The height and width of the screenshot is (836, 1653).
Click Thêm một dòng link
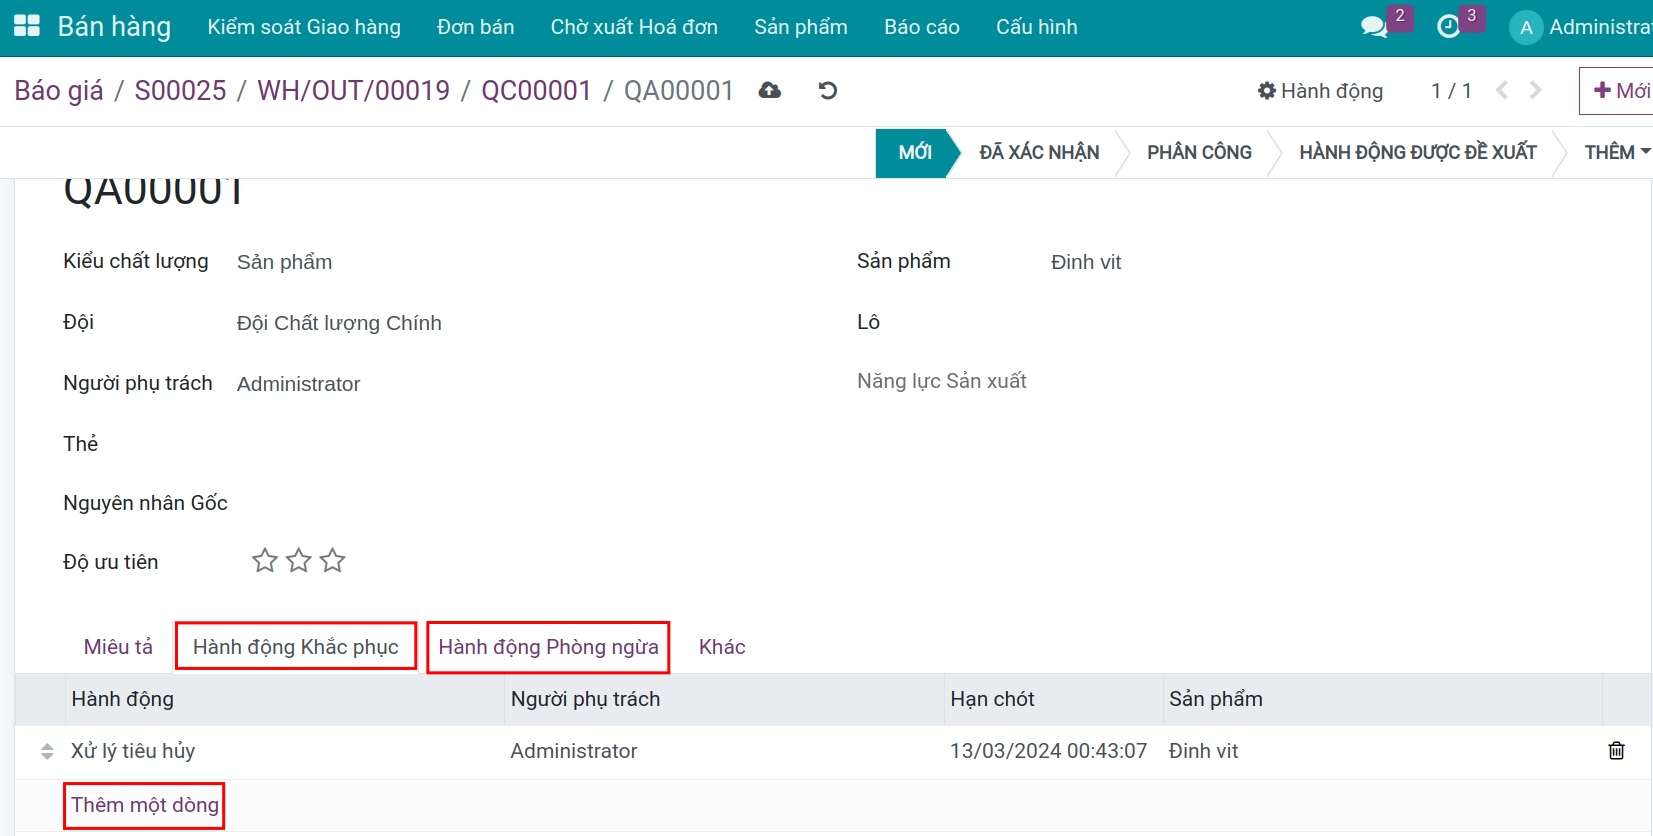click(145, 805)
